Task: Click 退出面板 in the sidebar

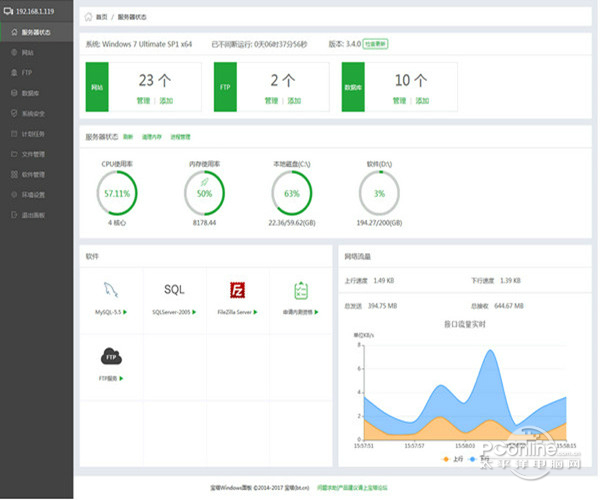Action: pos(33,215)
